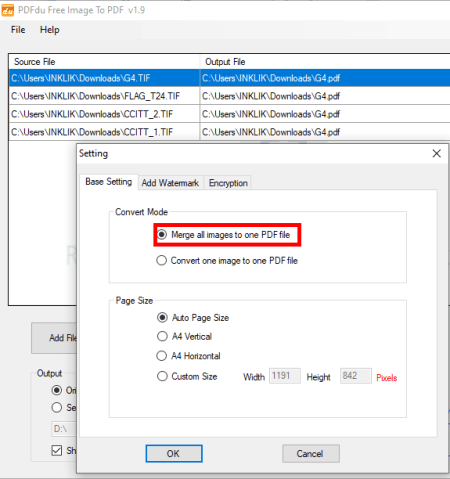
Task: Click output cell G4.pdf in FLAG_T24 row
Action: pyautogui.click(x=325, y=96)
